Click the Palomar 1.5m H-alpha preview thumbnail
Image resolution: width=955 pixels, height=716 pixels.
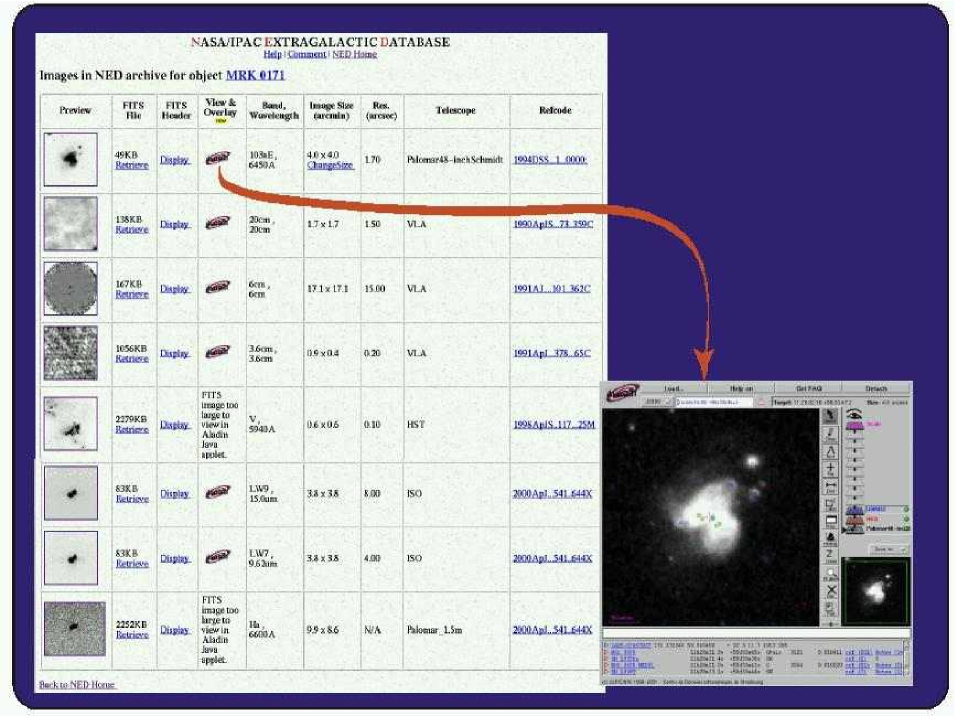[x=74, y=629]
